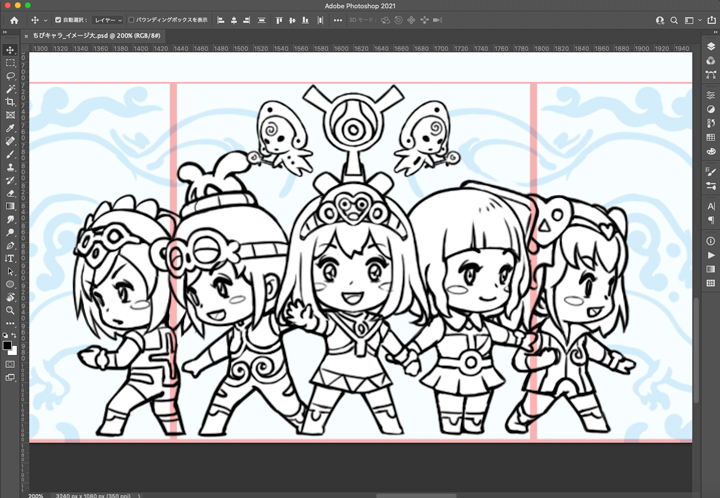Select the Zoom magnifier tool
This screenshot has width=720, height=498.
coord(10,310)
